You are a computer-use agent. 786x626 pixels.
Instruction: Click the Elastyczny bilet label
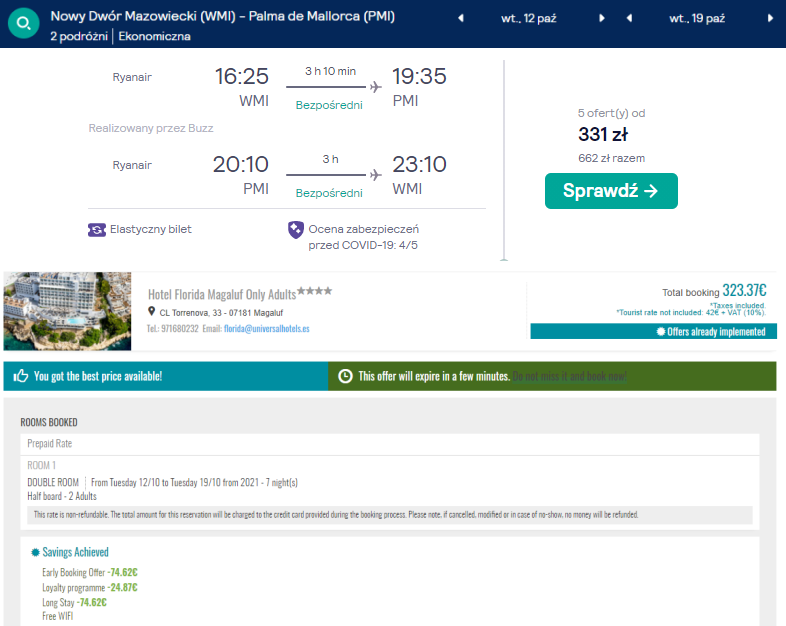click(x=150, y=229)
